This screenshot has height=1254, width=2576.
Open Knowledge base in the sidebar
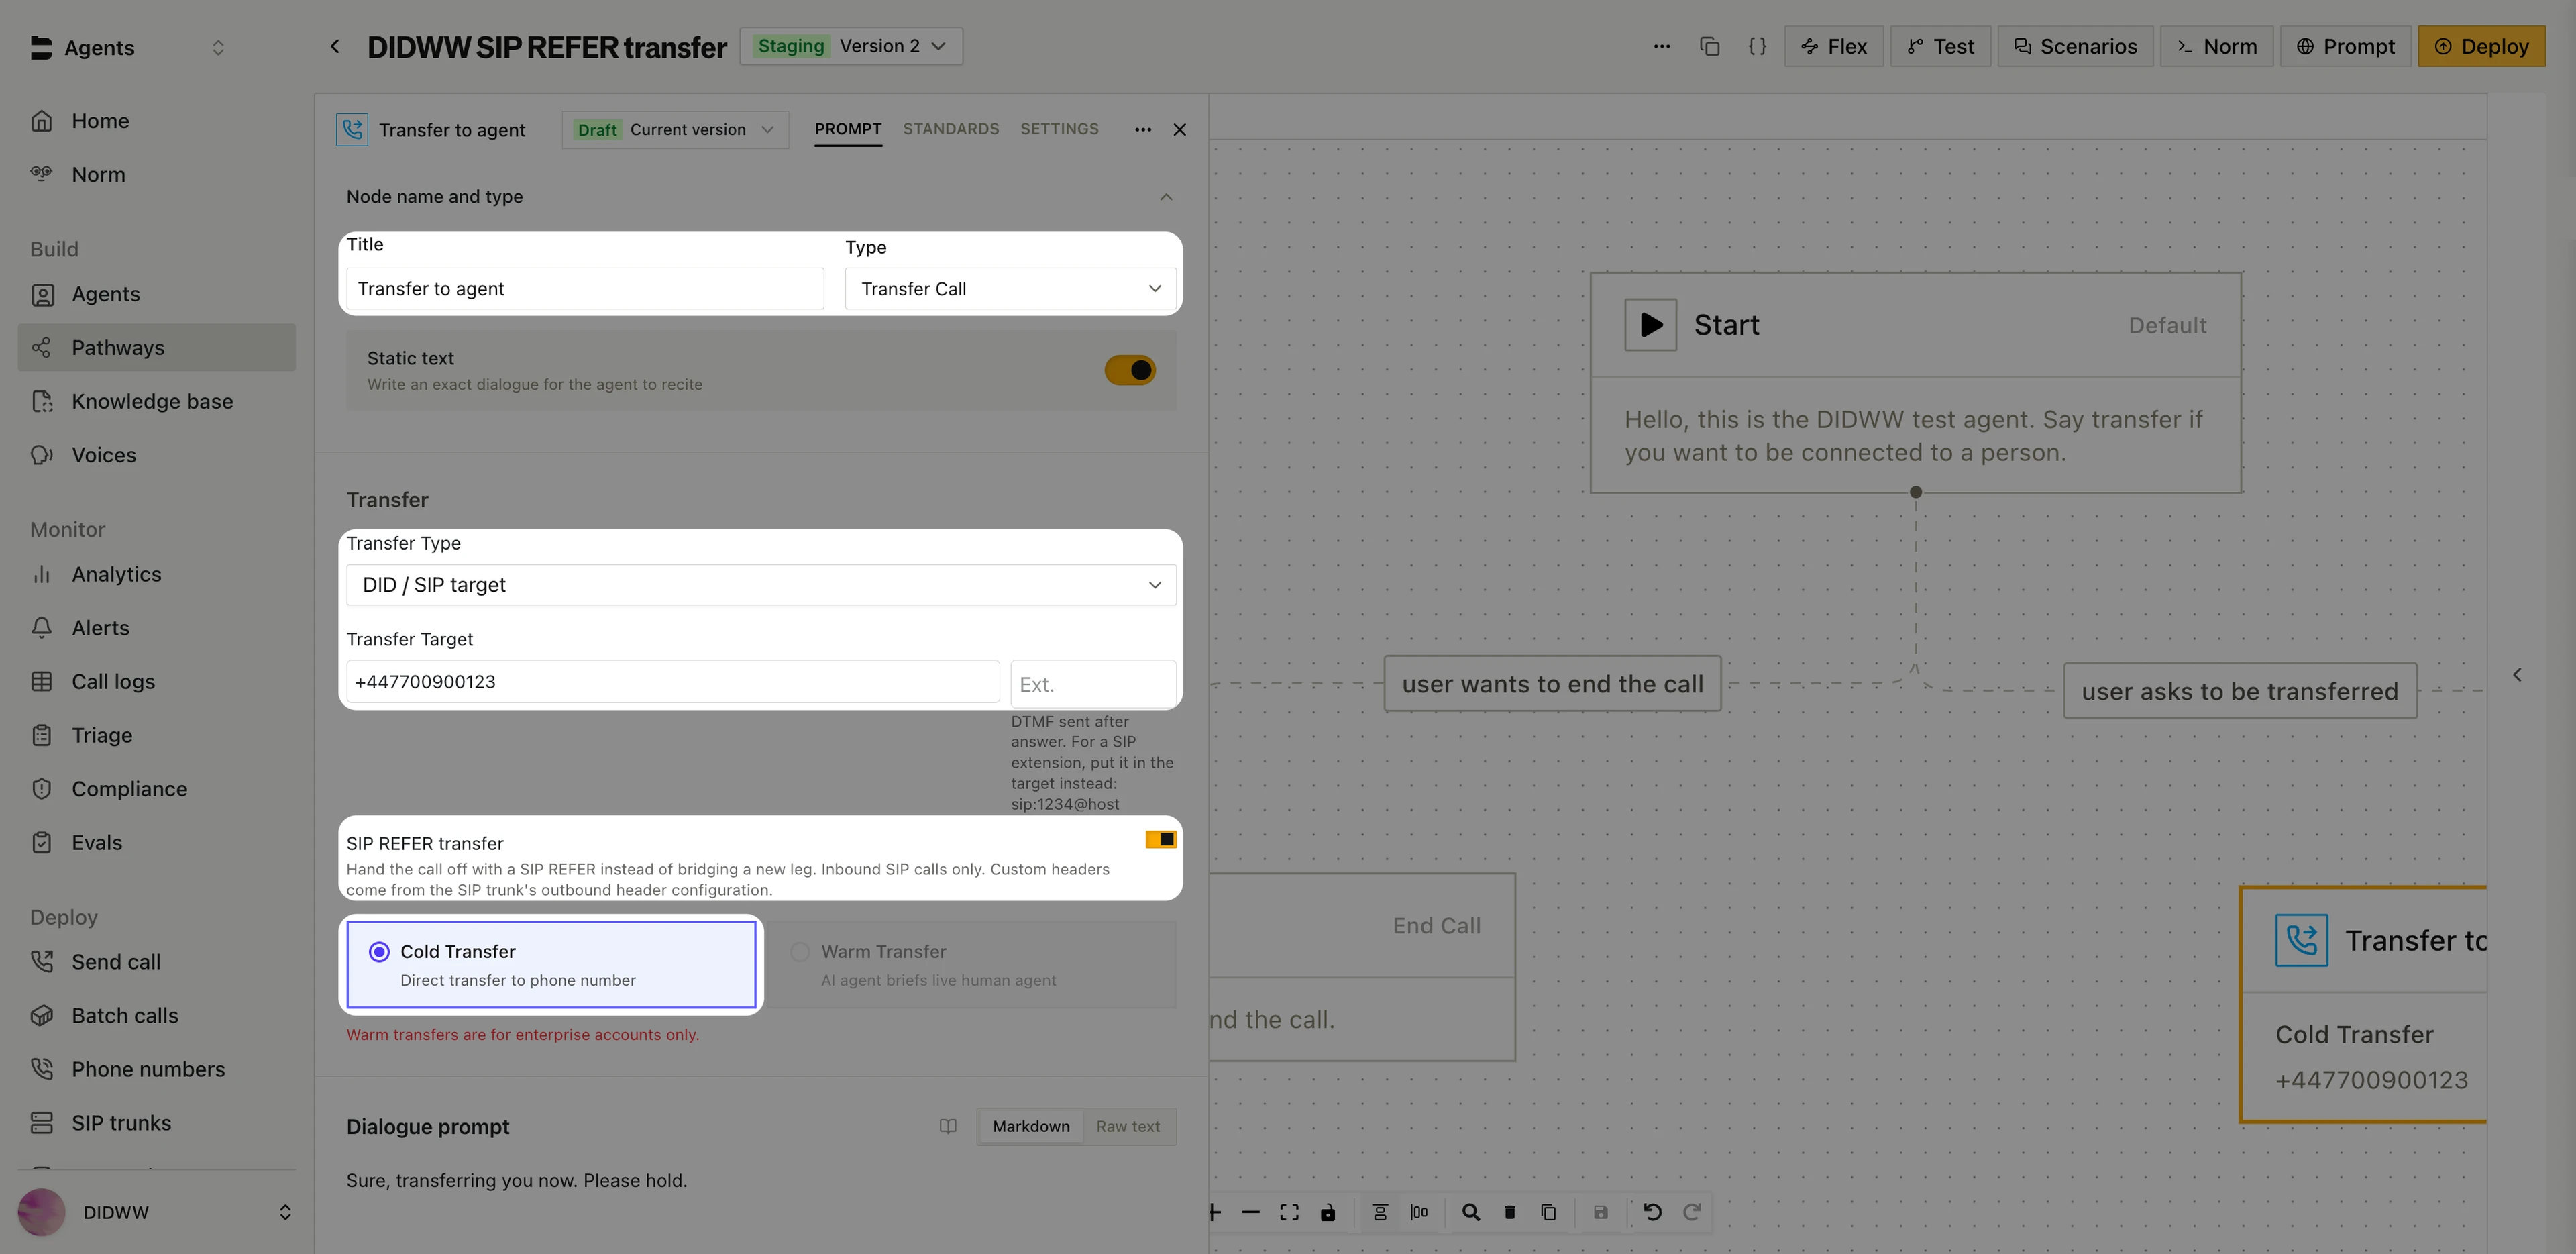tap(157, 401)
